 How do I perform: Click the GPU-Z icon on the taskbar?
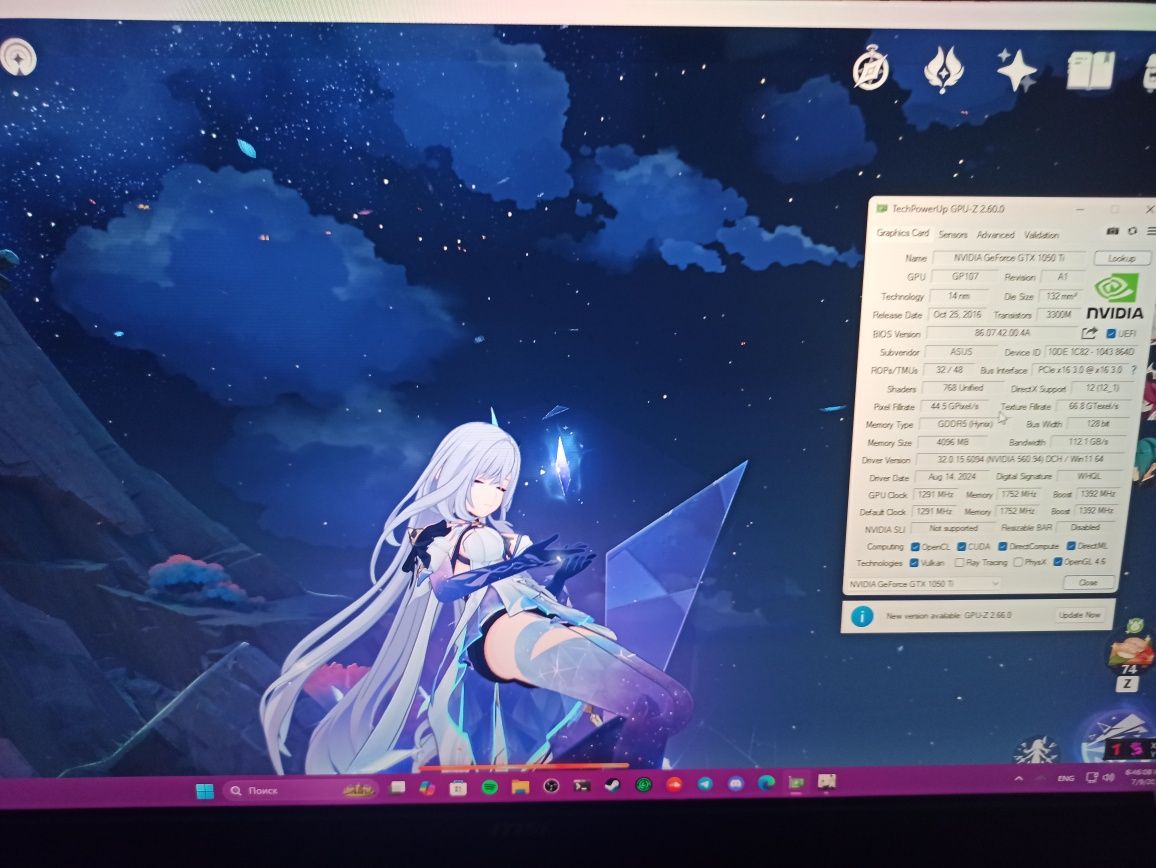click(x=796, y=782)
